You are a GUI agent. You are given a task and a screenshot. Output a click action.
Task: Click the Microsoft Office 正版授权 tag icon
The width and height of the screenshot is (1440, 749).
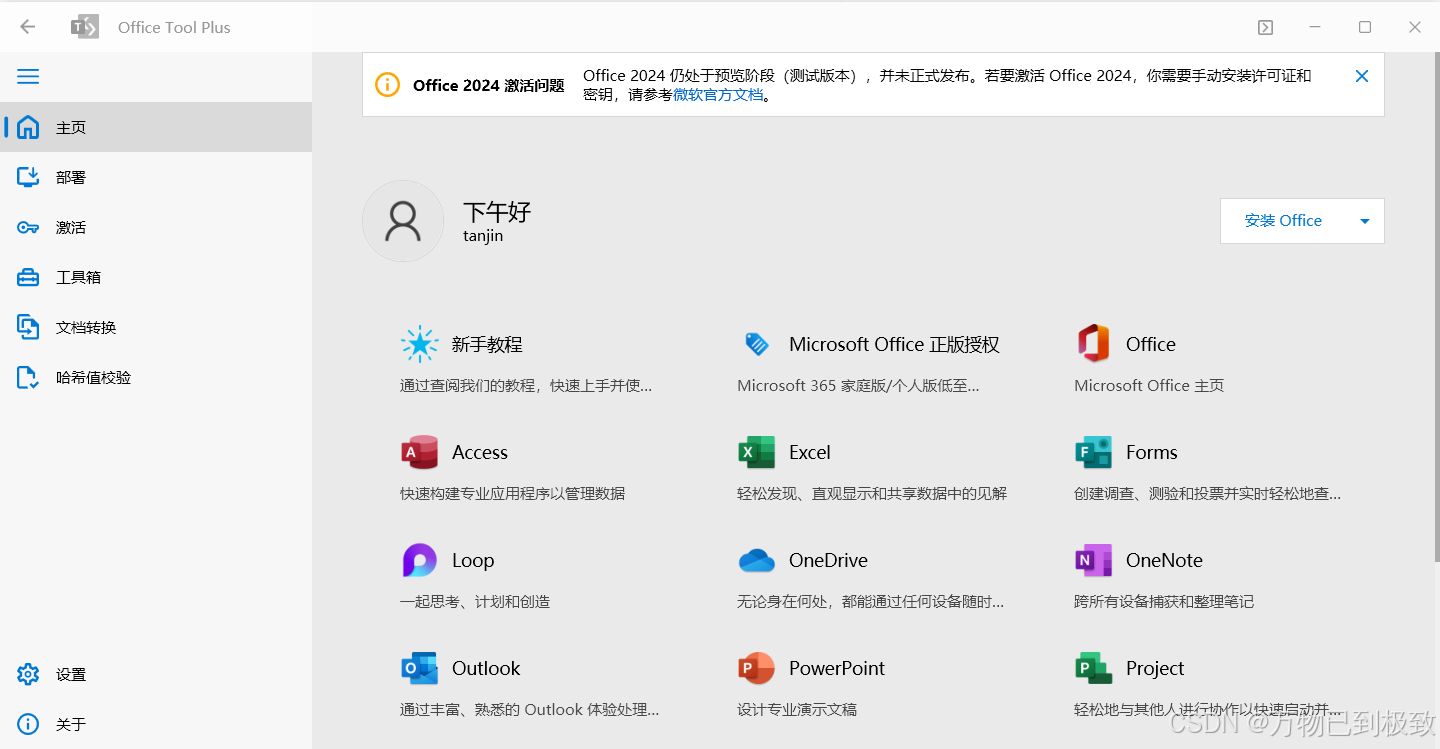click(x=757, y=344)
